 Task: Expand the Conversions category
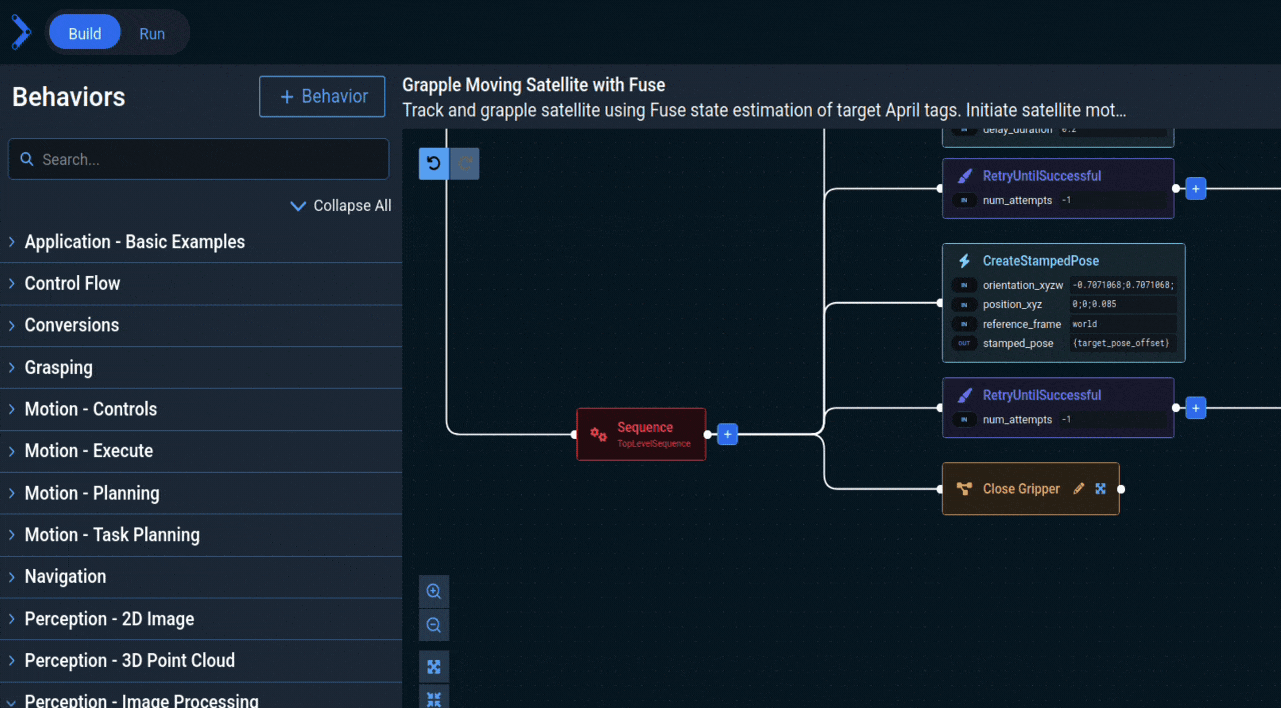tap(200, 325)
